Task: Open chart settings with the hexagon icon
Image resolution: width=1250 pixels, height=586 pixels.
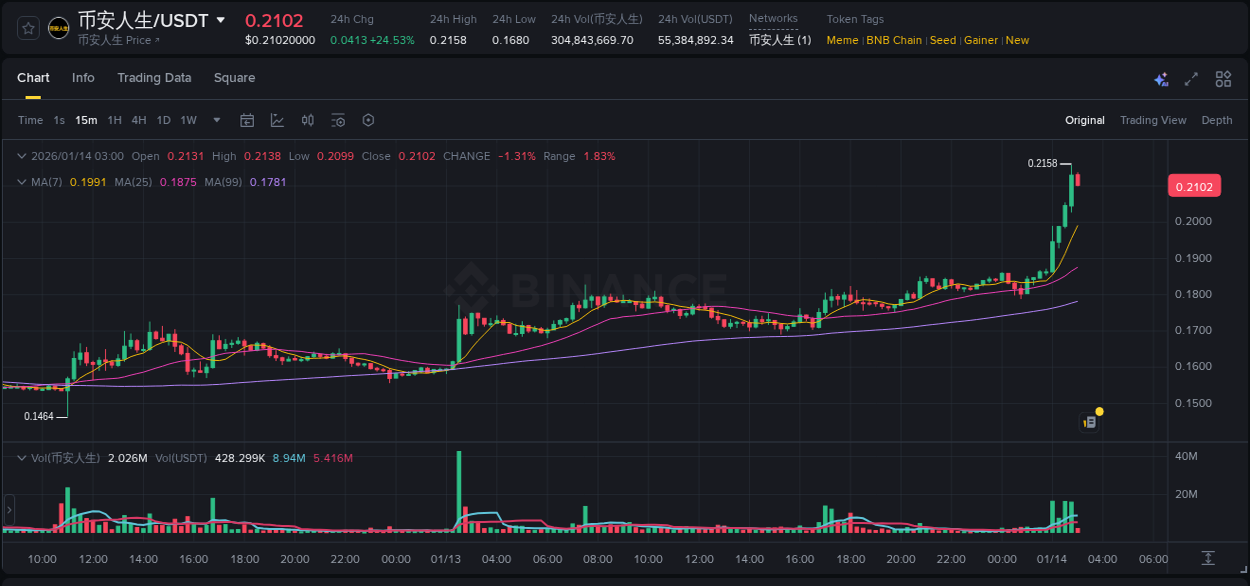Action: click(368, 119)
